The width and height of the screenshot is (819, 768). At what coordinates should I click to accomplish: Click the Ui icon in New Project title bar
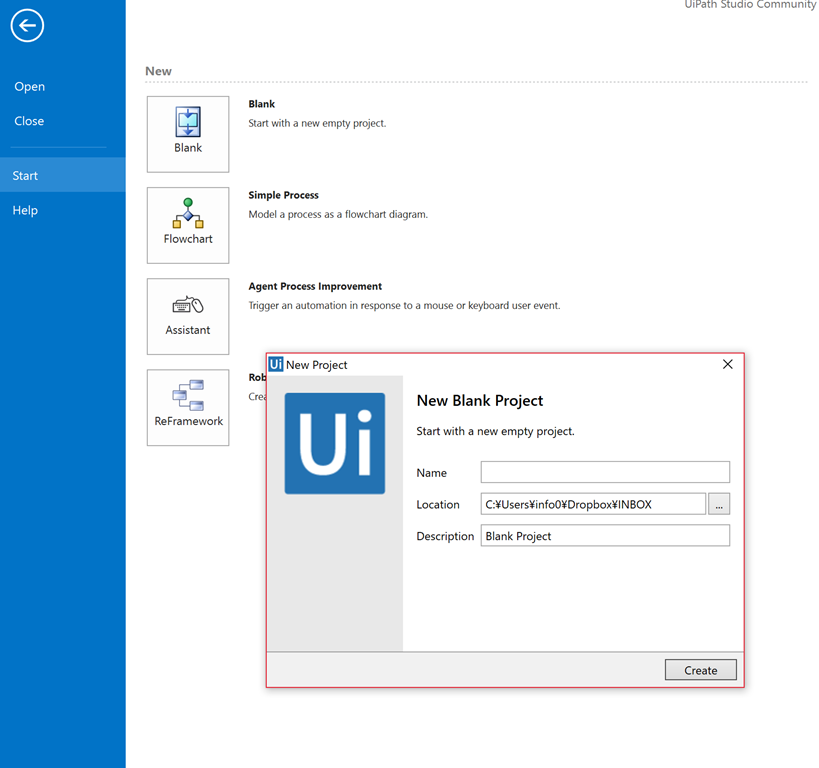[x=276, y=364]
